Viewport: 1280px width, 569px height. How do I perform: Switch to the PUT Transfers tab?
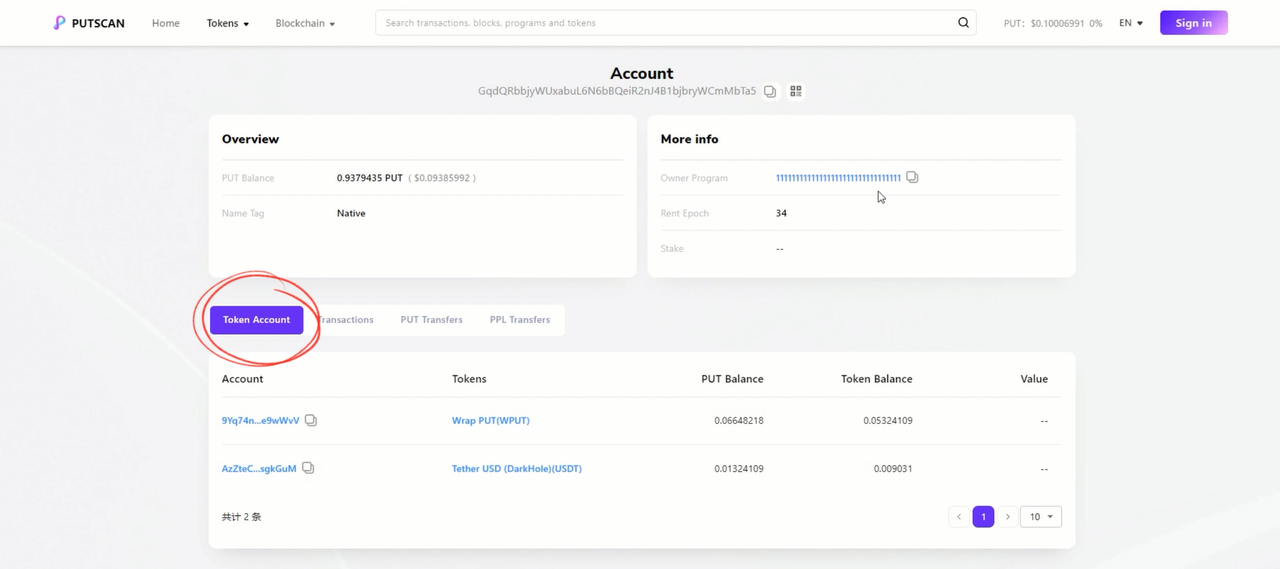click(x=431, y=320)
